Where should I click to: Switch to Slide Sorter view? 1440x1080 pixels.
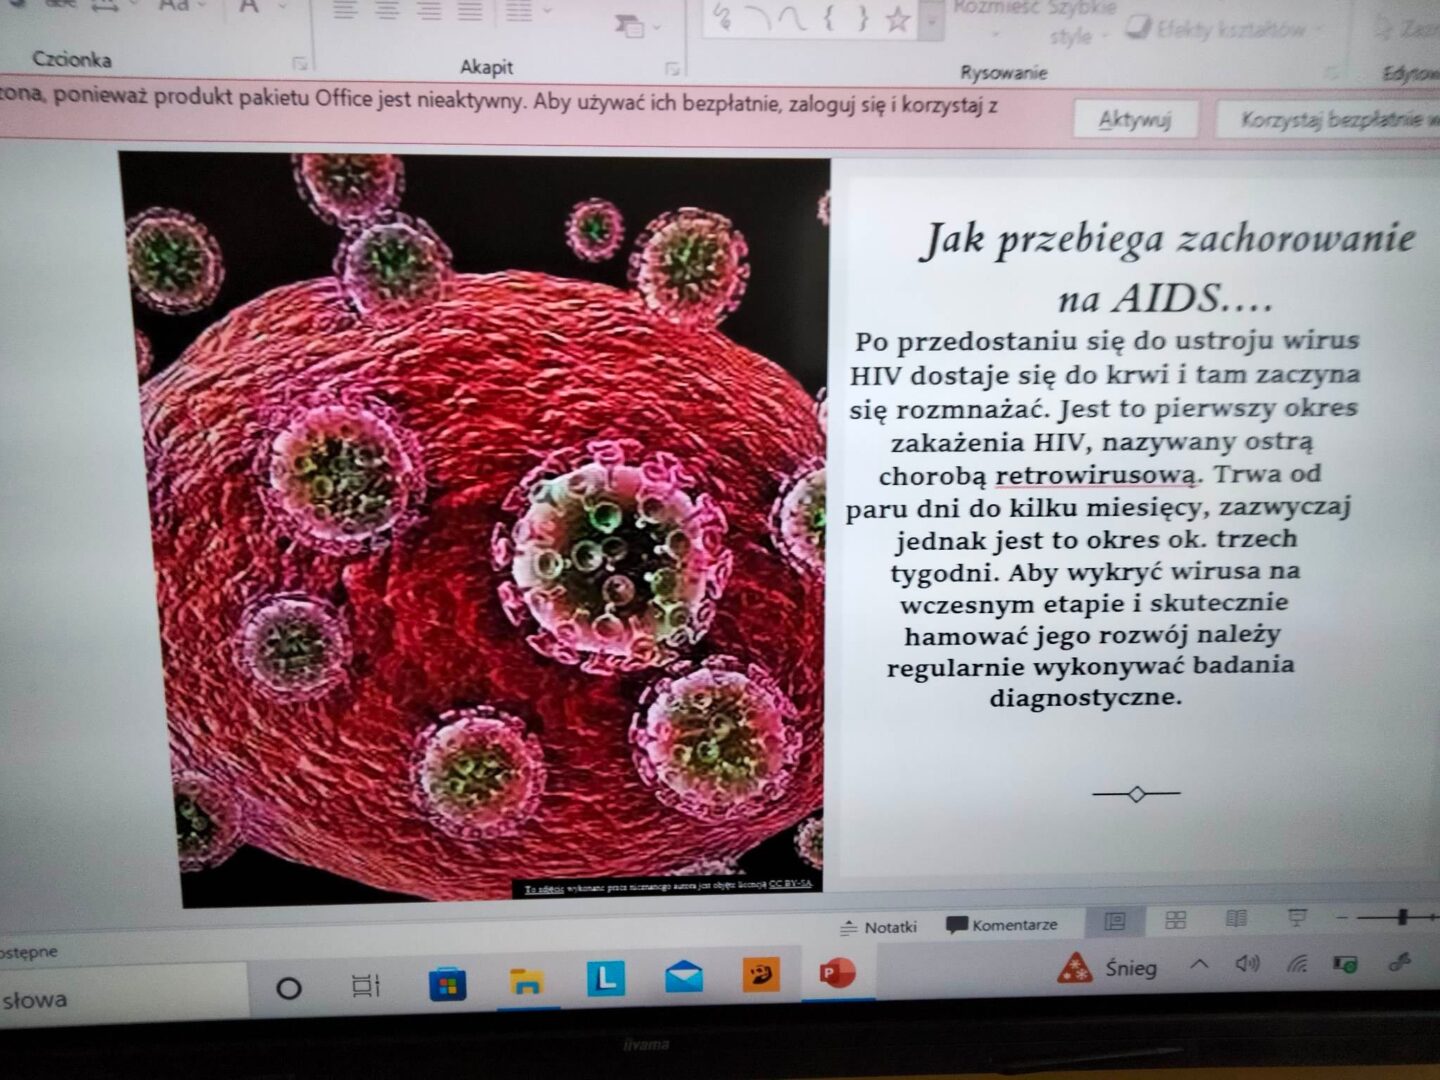[1176, 920]
